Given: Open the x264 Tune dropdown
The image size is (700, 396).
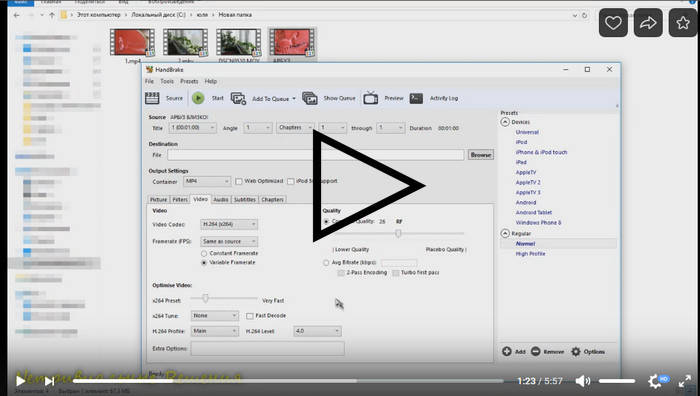Looking at the screenshot, I should 214,316.
